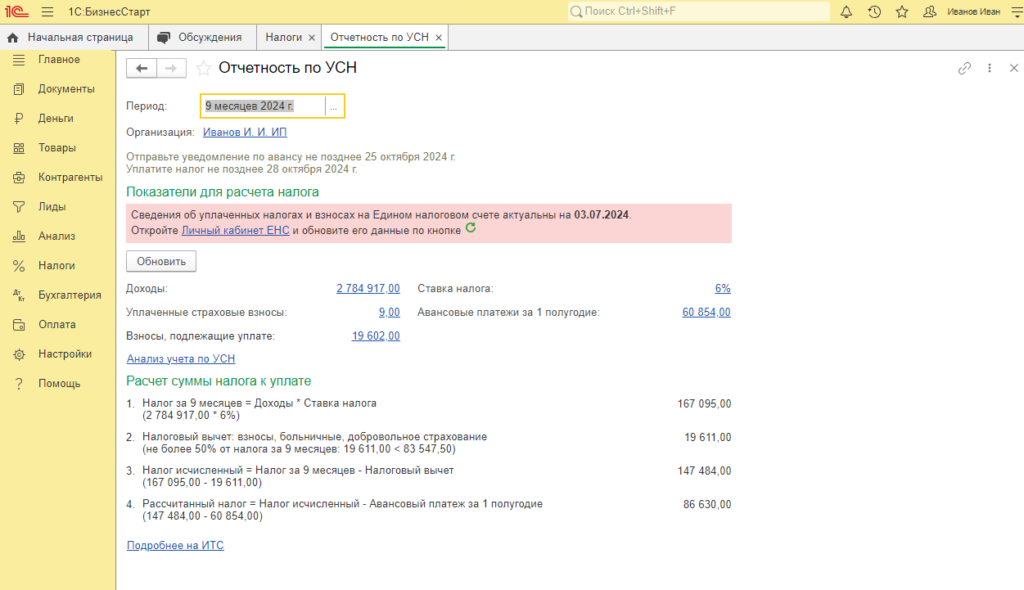1024x590 pixels.
Task: Click heading Расчет суммы налога к уплате
Action: tap(219, 381)
